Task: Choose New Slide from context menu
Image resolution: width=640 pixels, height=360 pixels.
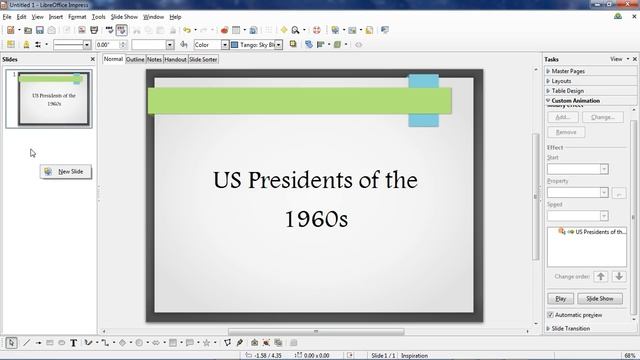Action: tap(66, 171)
